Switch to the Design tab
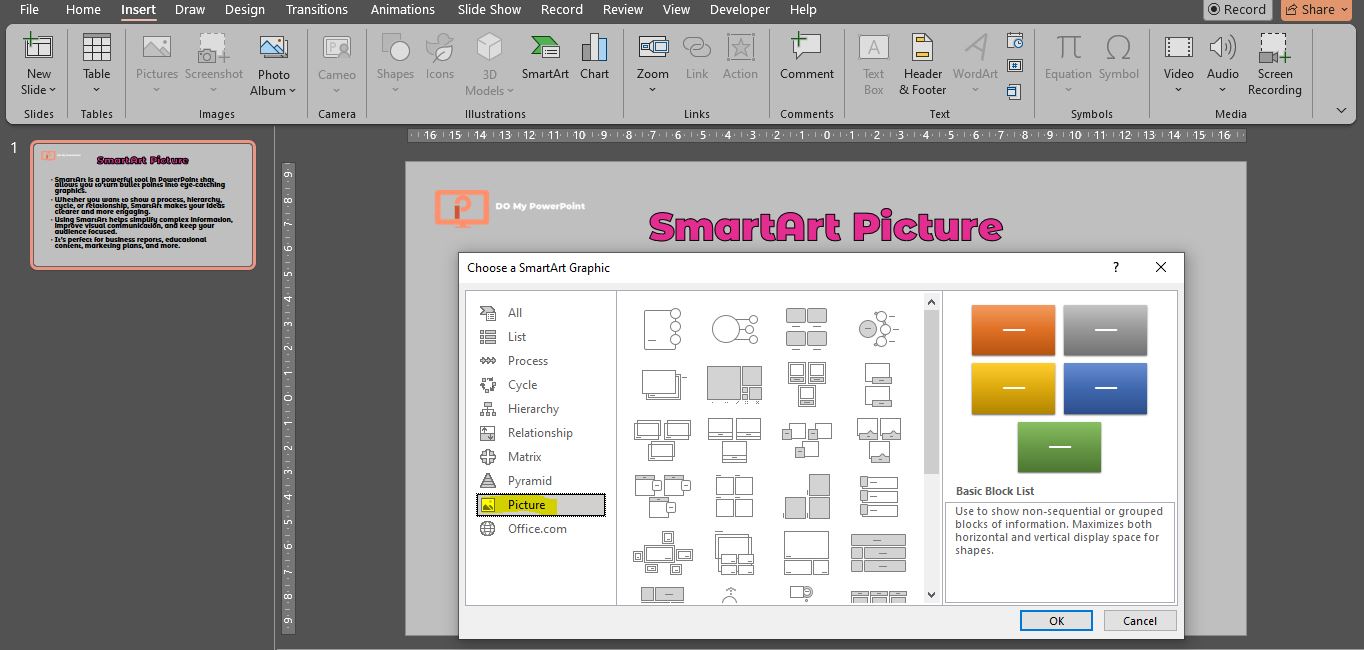This screenshot has height=650, width=1364. (245, 10)
